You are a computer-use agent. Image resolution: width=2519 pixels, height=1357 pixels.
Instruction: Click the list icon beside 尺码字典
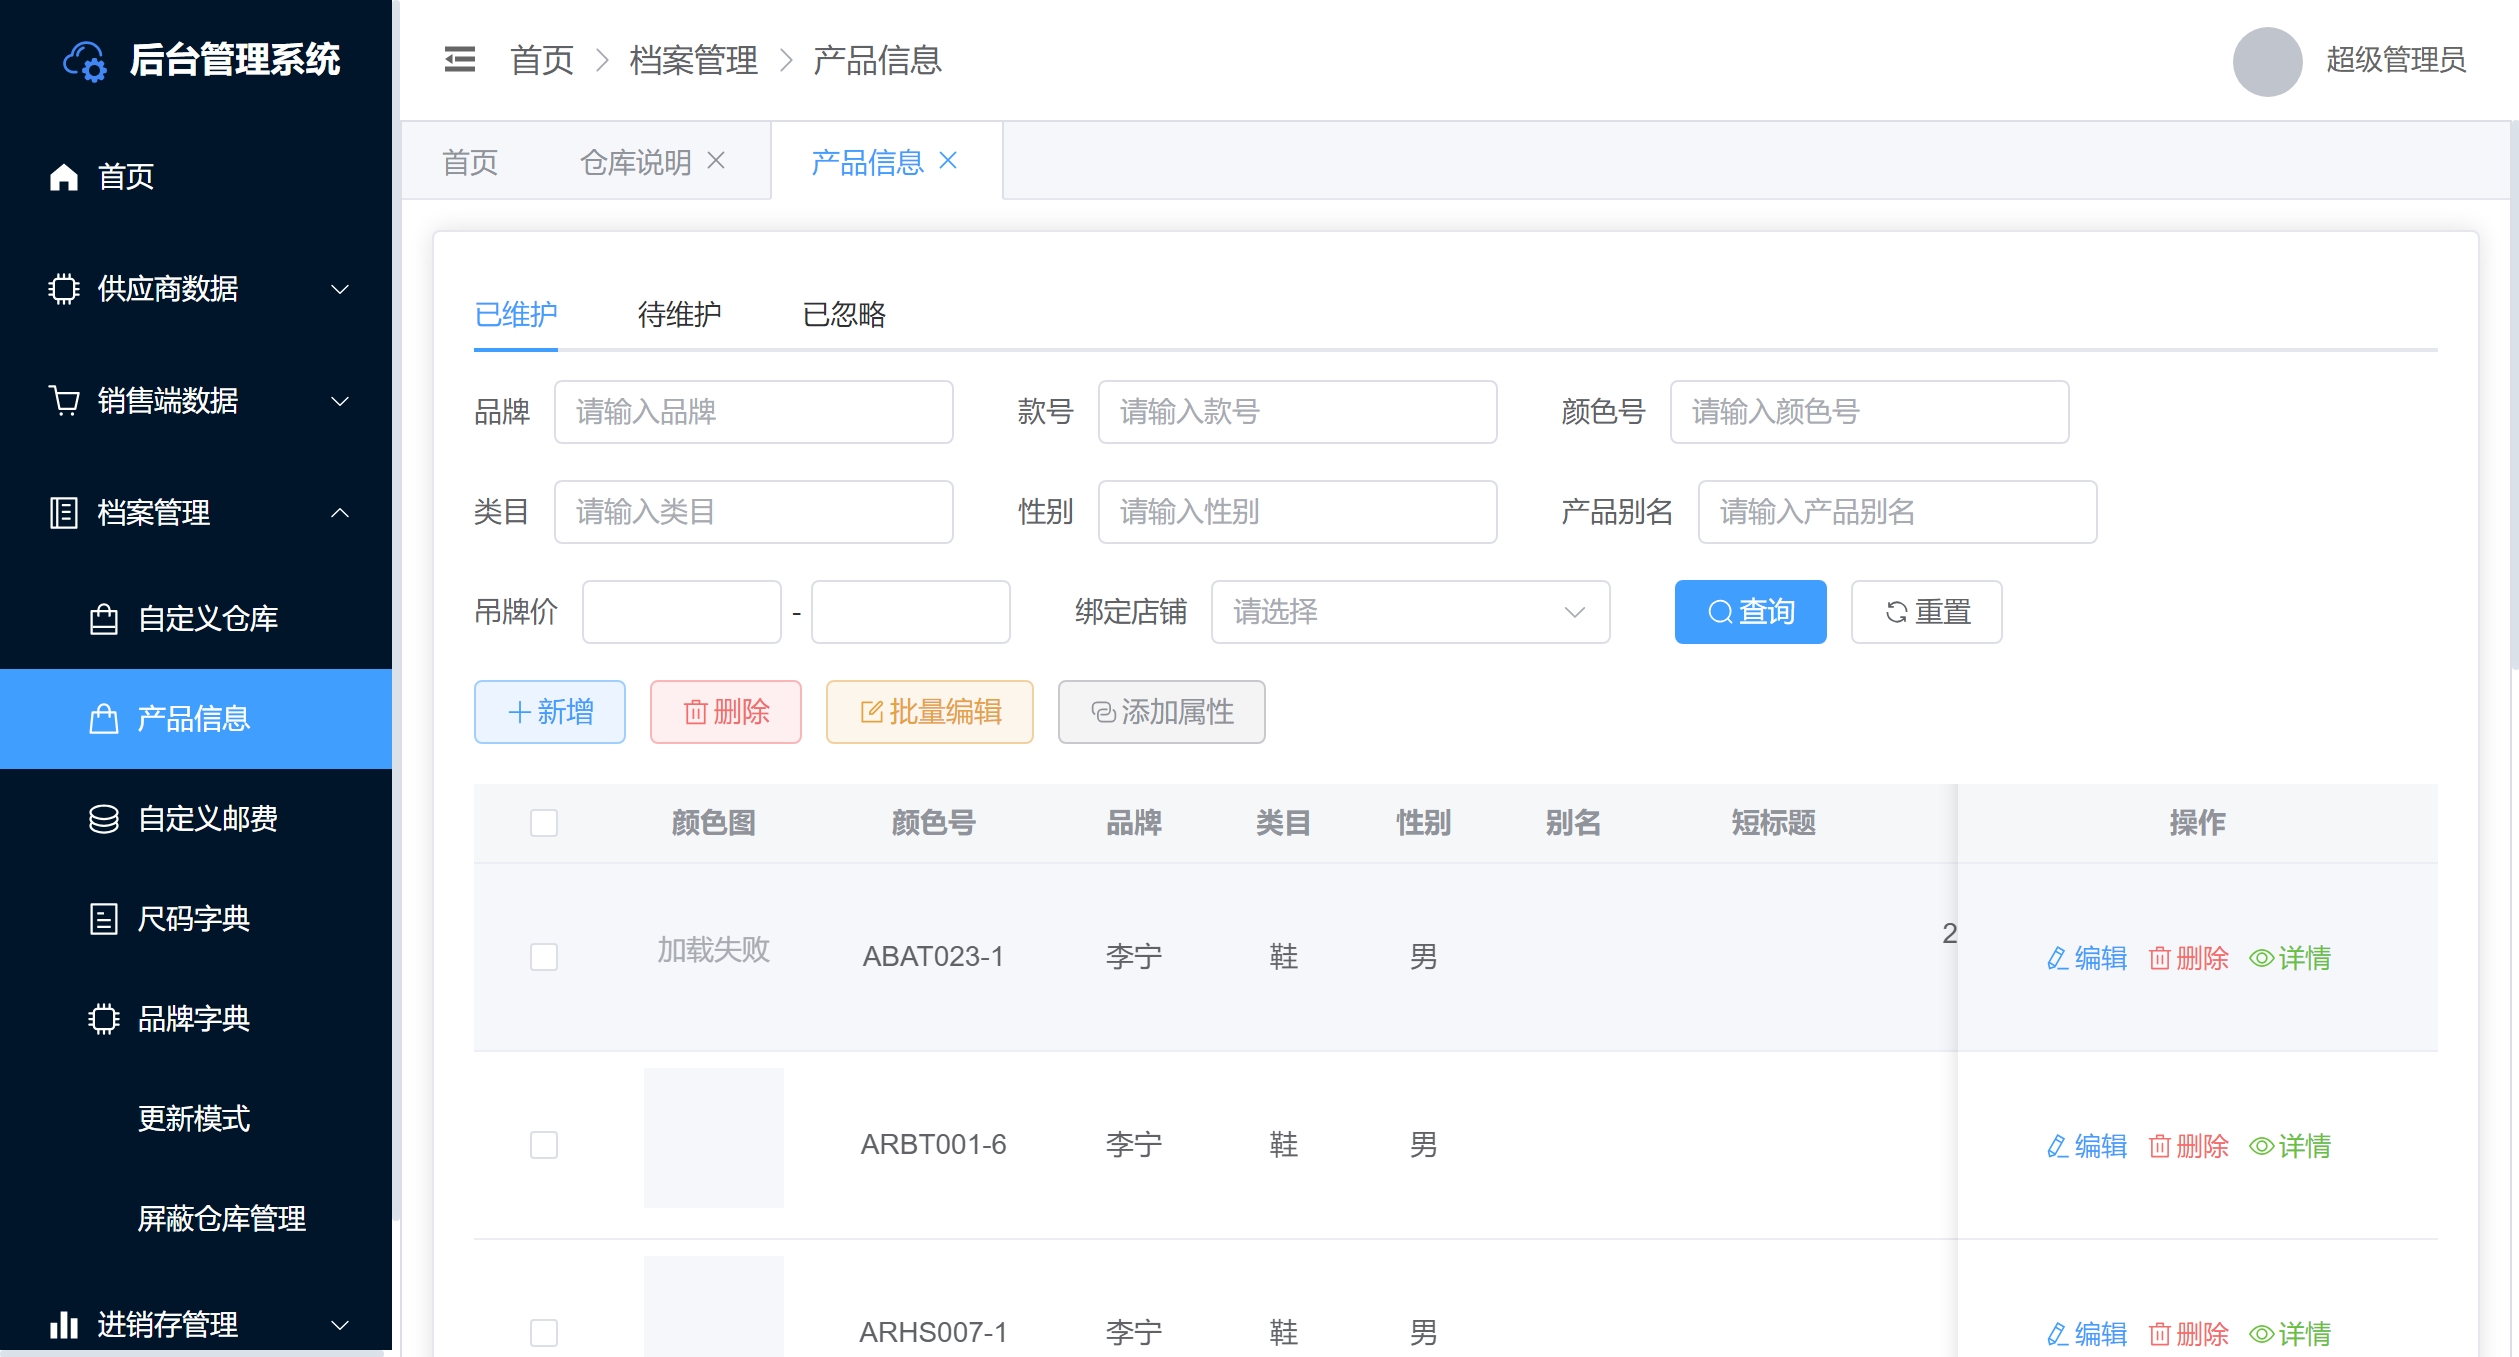pyautogui.click(x=104, y=919)
